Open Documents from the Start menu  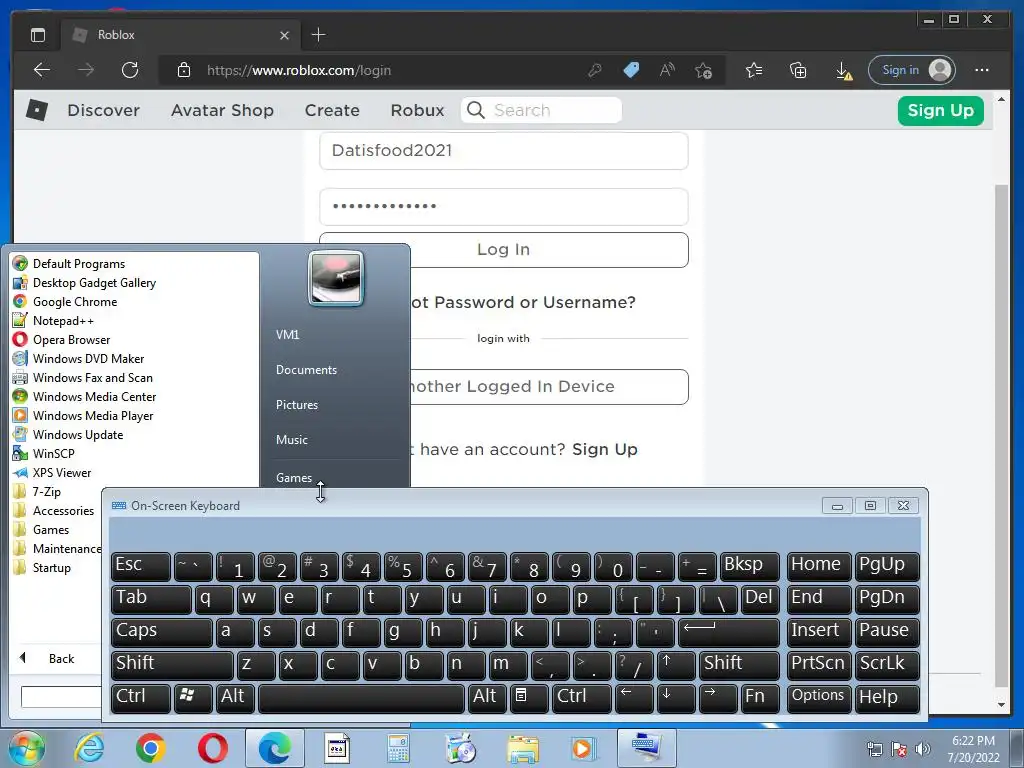[306, 370]
